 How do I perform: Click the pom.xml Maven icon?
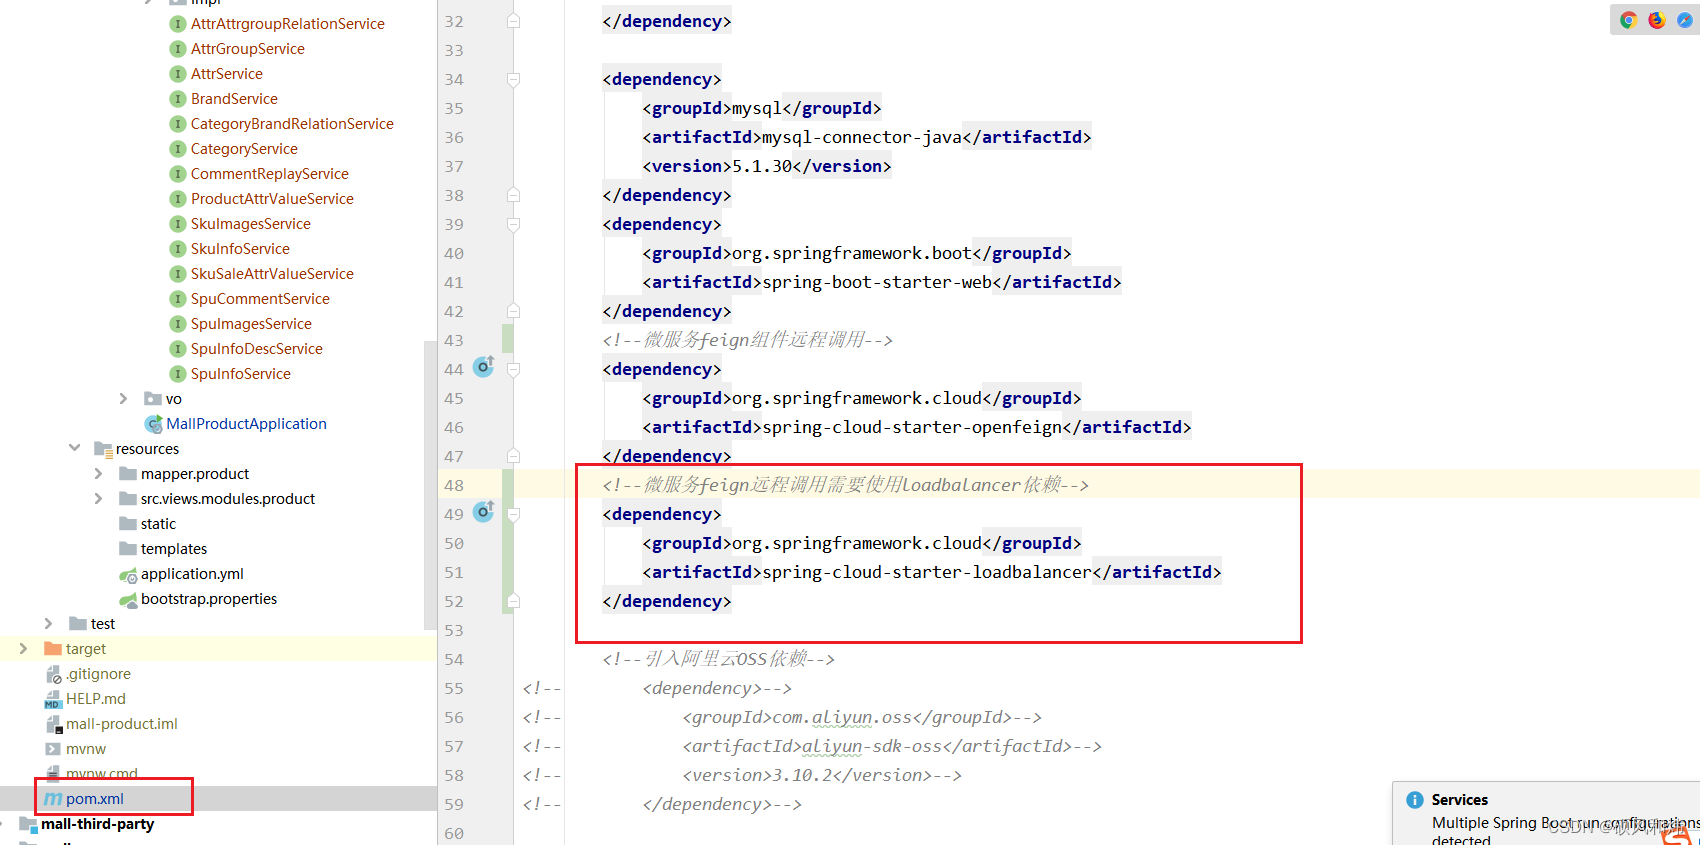53,799
